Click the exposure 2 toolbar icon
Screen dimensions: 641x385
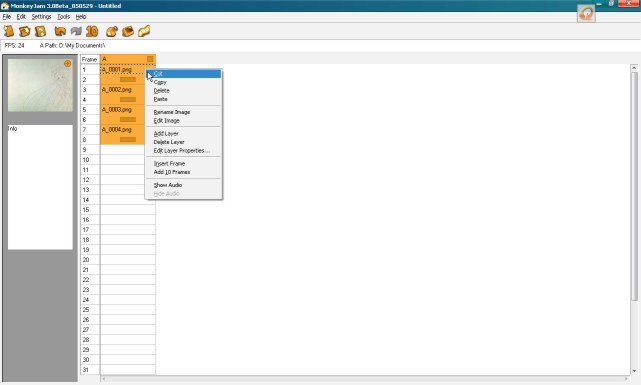[25, 31]
